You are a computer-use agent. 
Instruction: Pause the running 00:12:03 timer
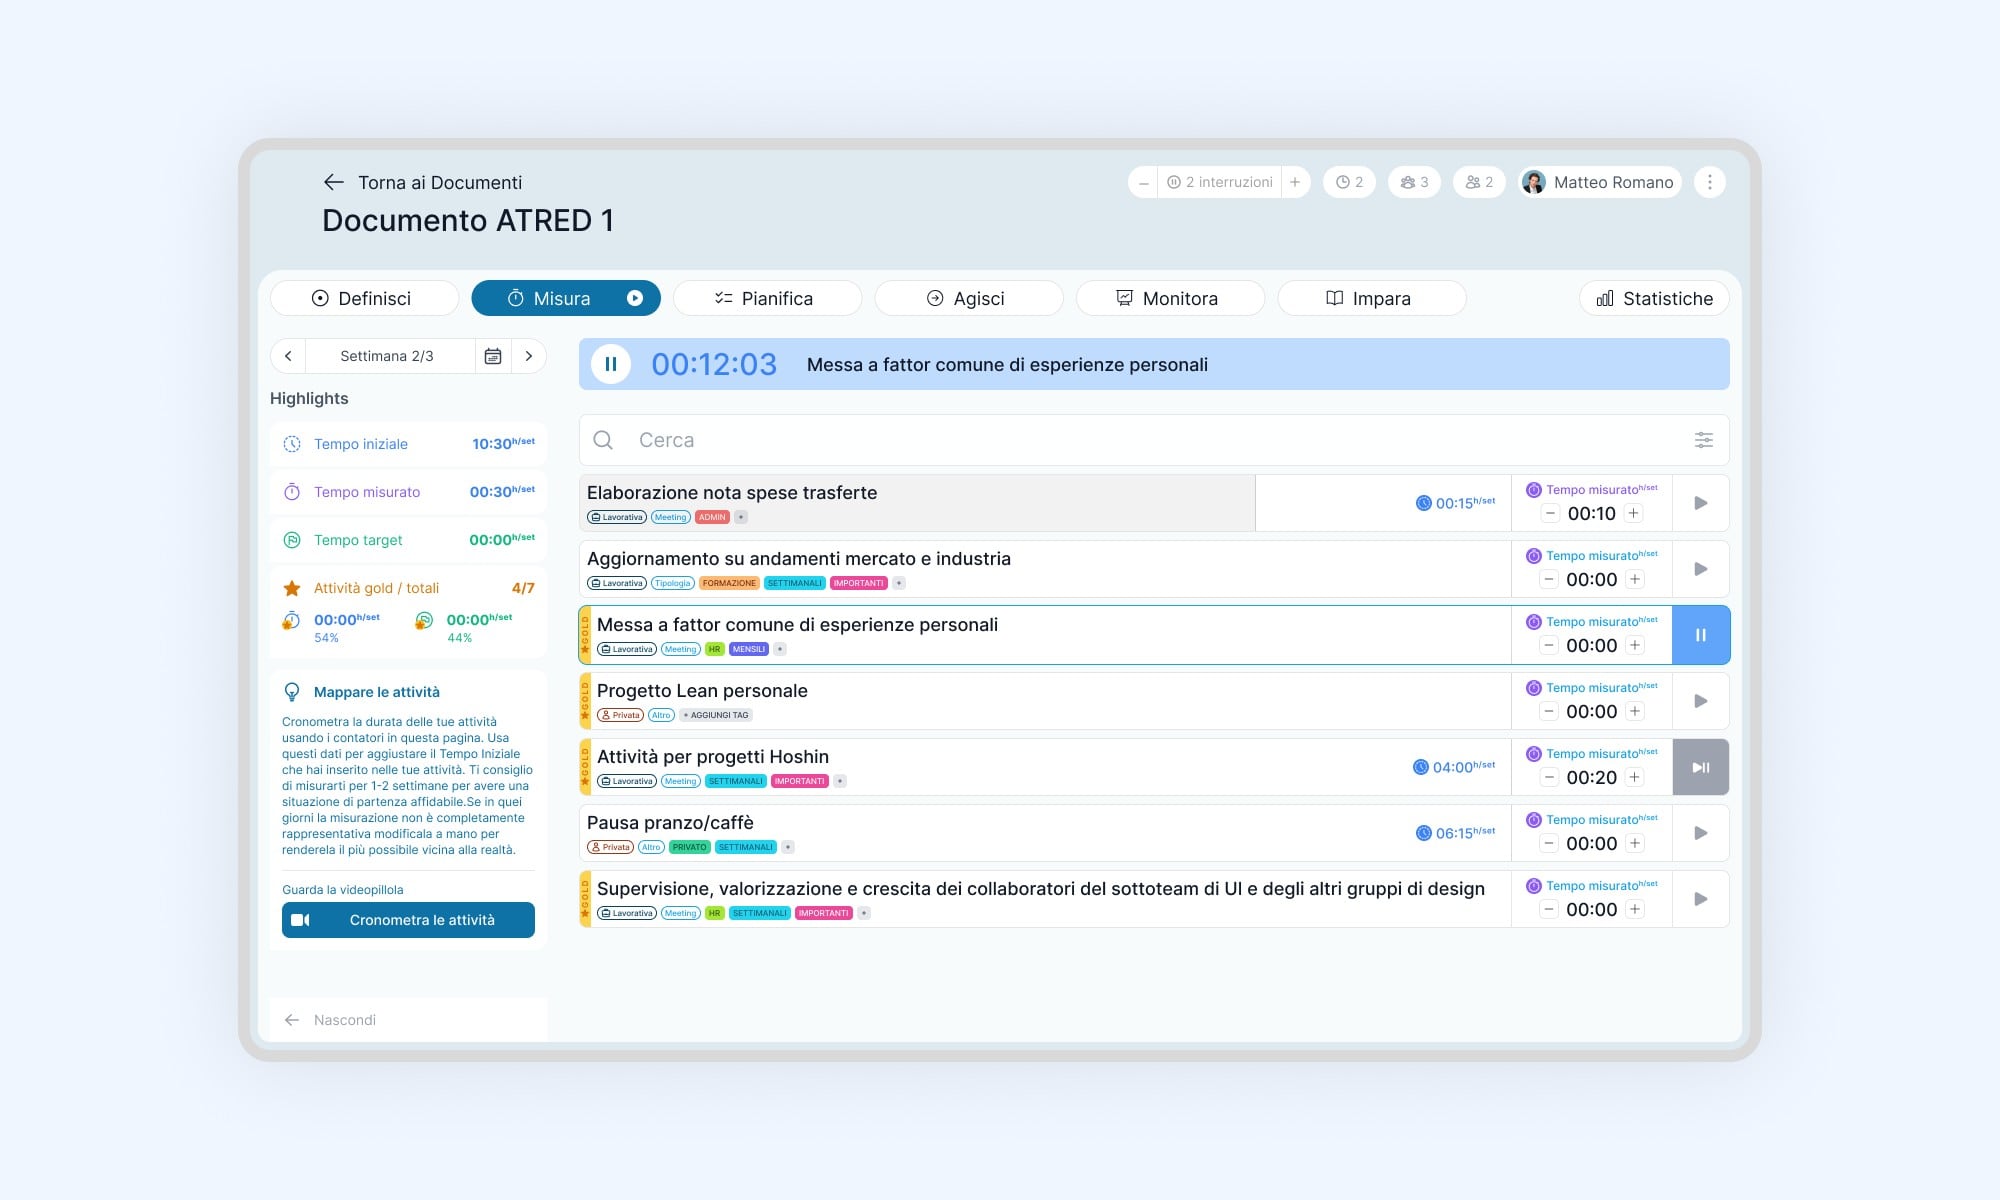tap(611, 364)
